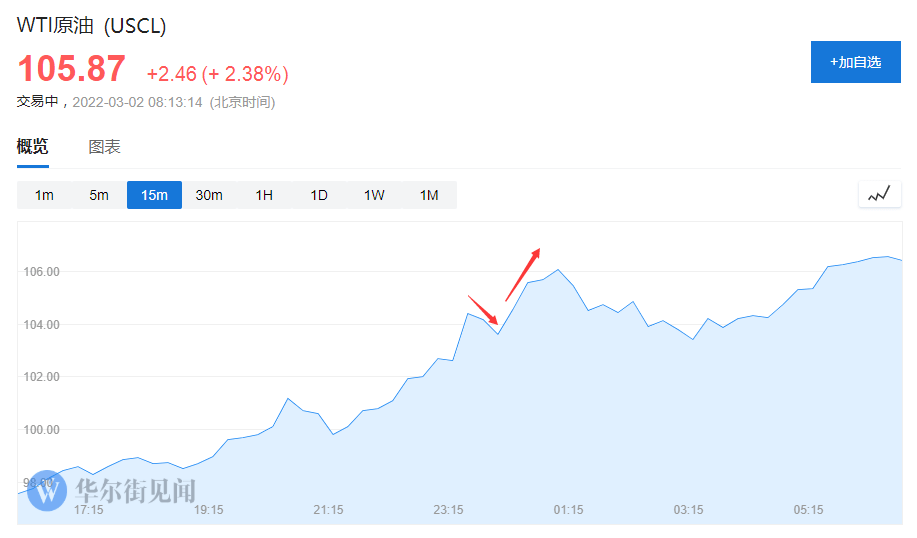This screenshot has width=917, height=538.
Task: Click the 106.00 price axis label
Action: point(41,272)
